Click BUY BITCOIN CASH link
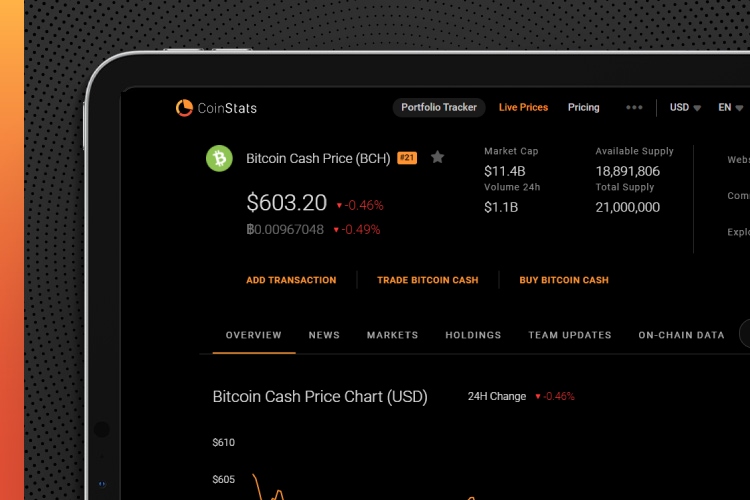Screen dimensions: 750x500 pyautogui.click(x=564, y=280)
